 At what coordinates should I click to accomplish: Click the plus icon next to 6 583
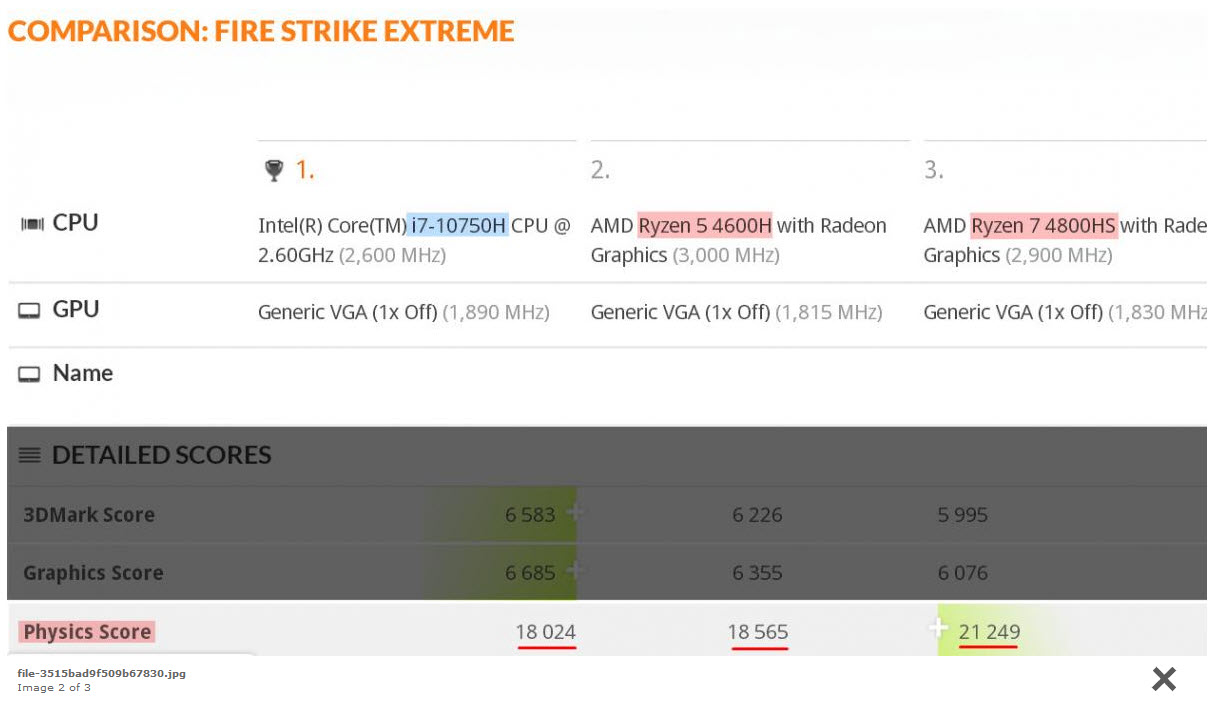point(574,511)
